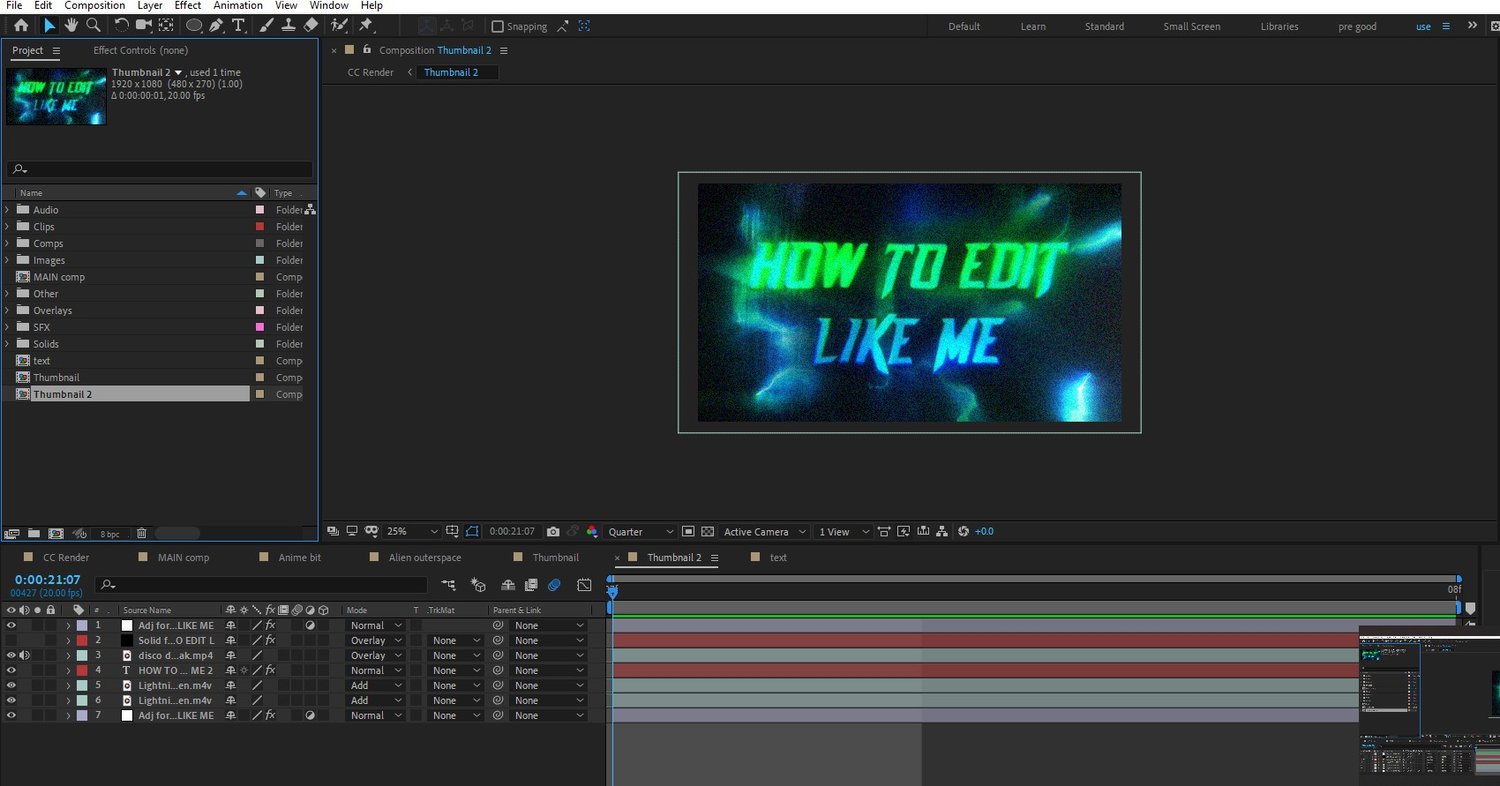This screenshot has width=1500, height=786.
Task: Click the CC Render breadcrumb
Action: tap(370, 72)
